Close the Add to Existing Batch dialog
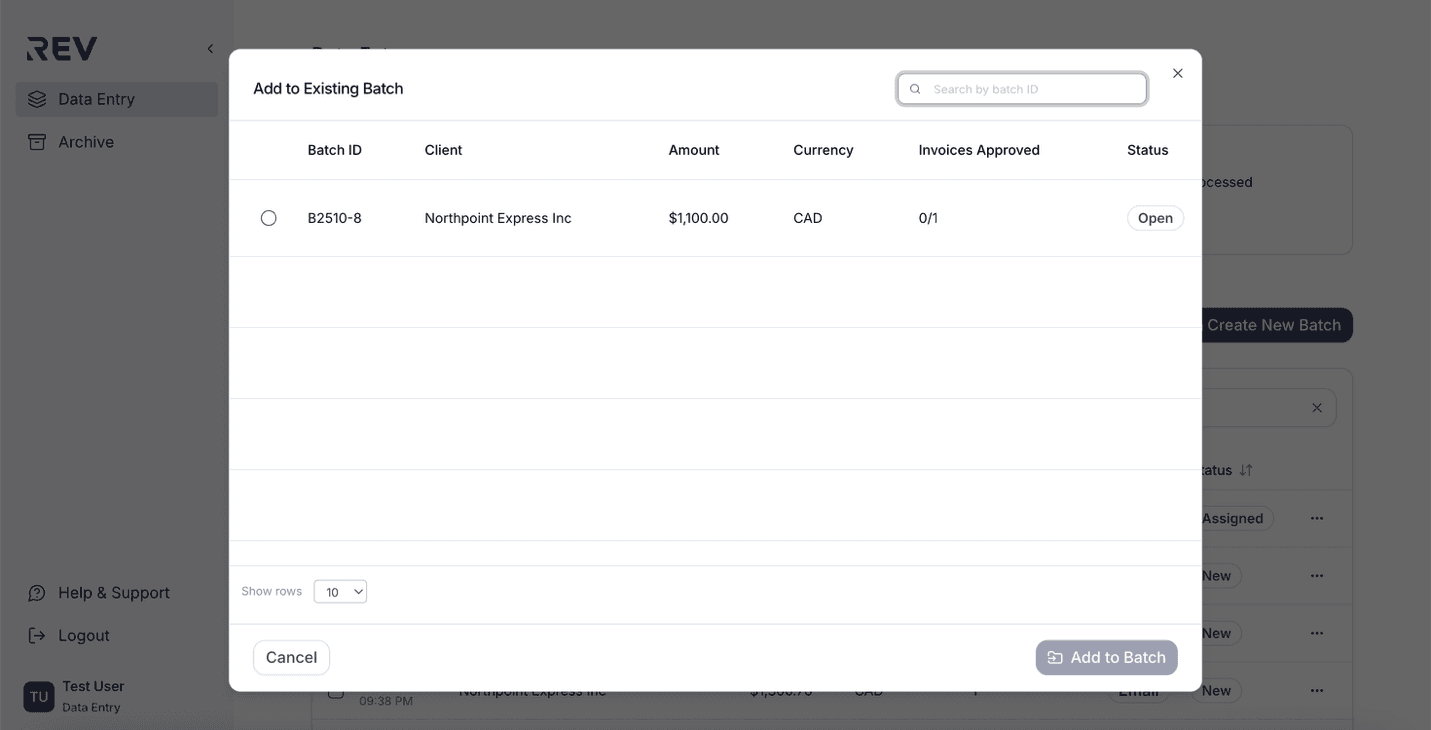 (1177, 72)
